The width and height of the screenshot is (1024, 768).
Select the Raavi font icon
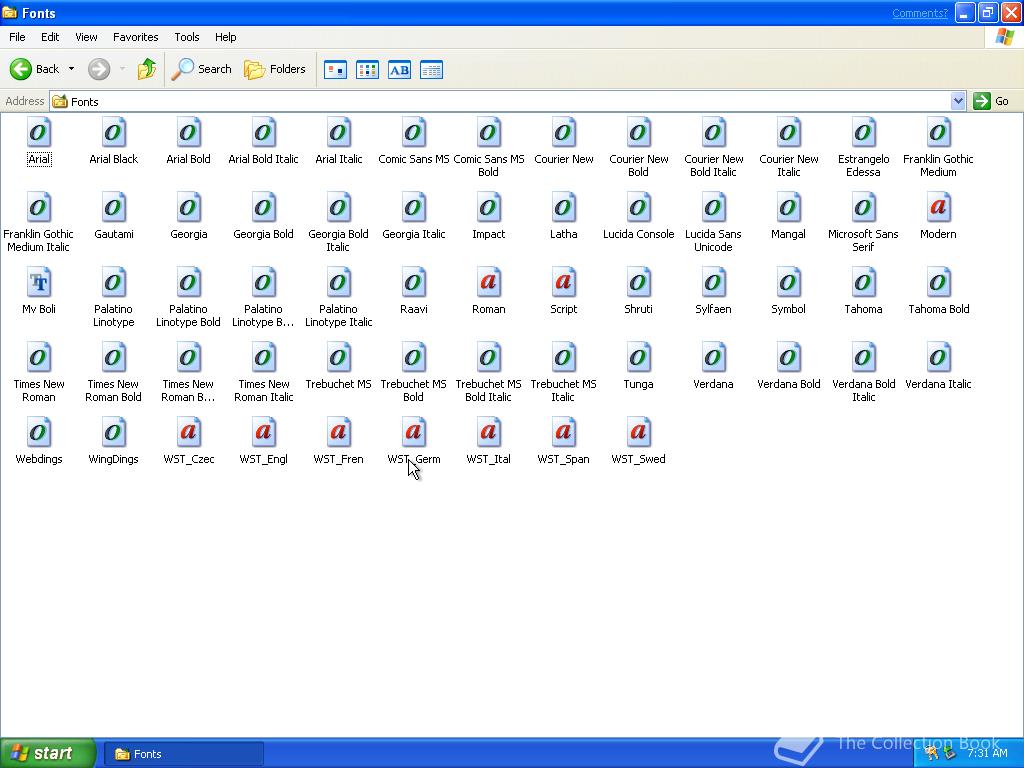coord(413,283)
